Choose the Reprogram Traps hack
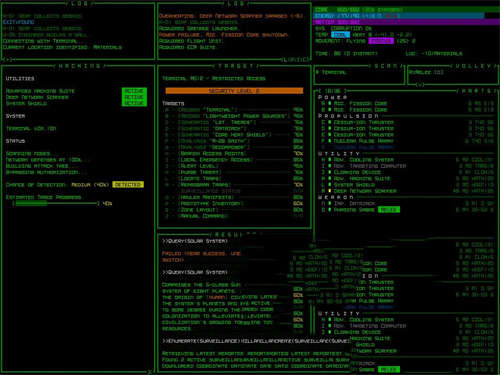This screenshot has height=375, width=500. click(234, 185)
